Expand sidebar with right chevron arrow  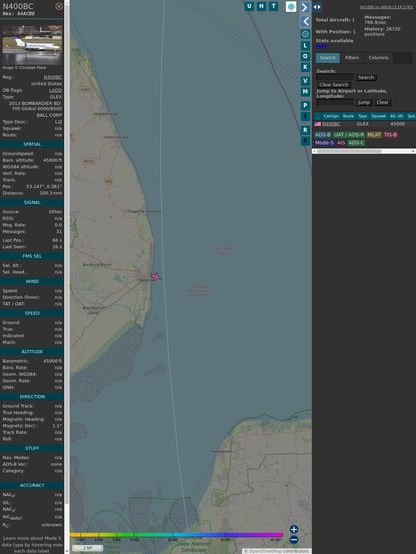[305, 7]
